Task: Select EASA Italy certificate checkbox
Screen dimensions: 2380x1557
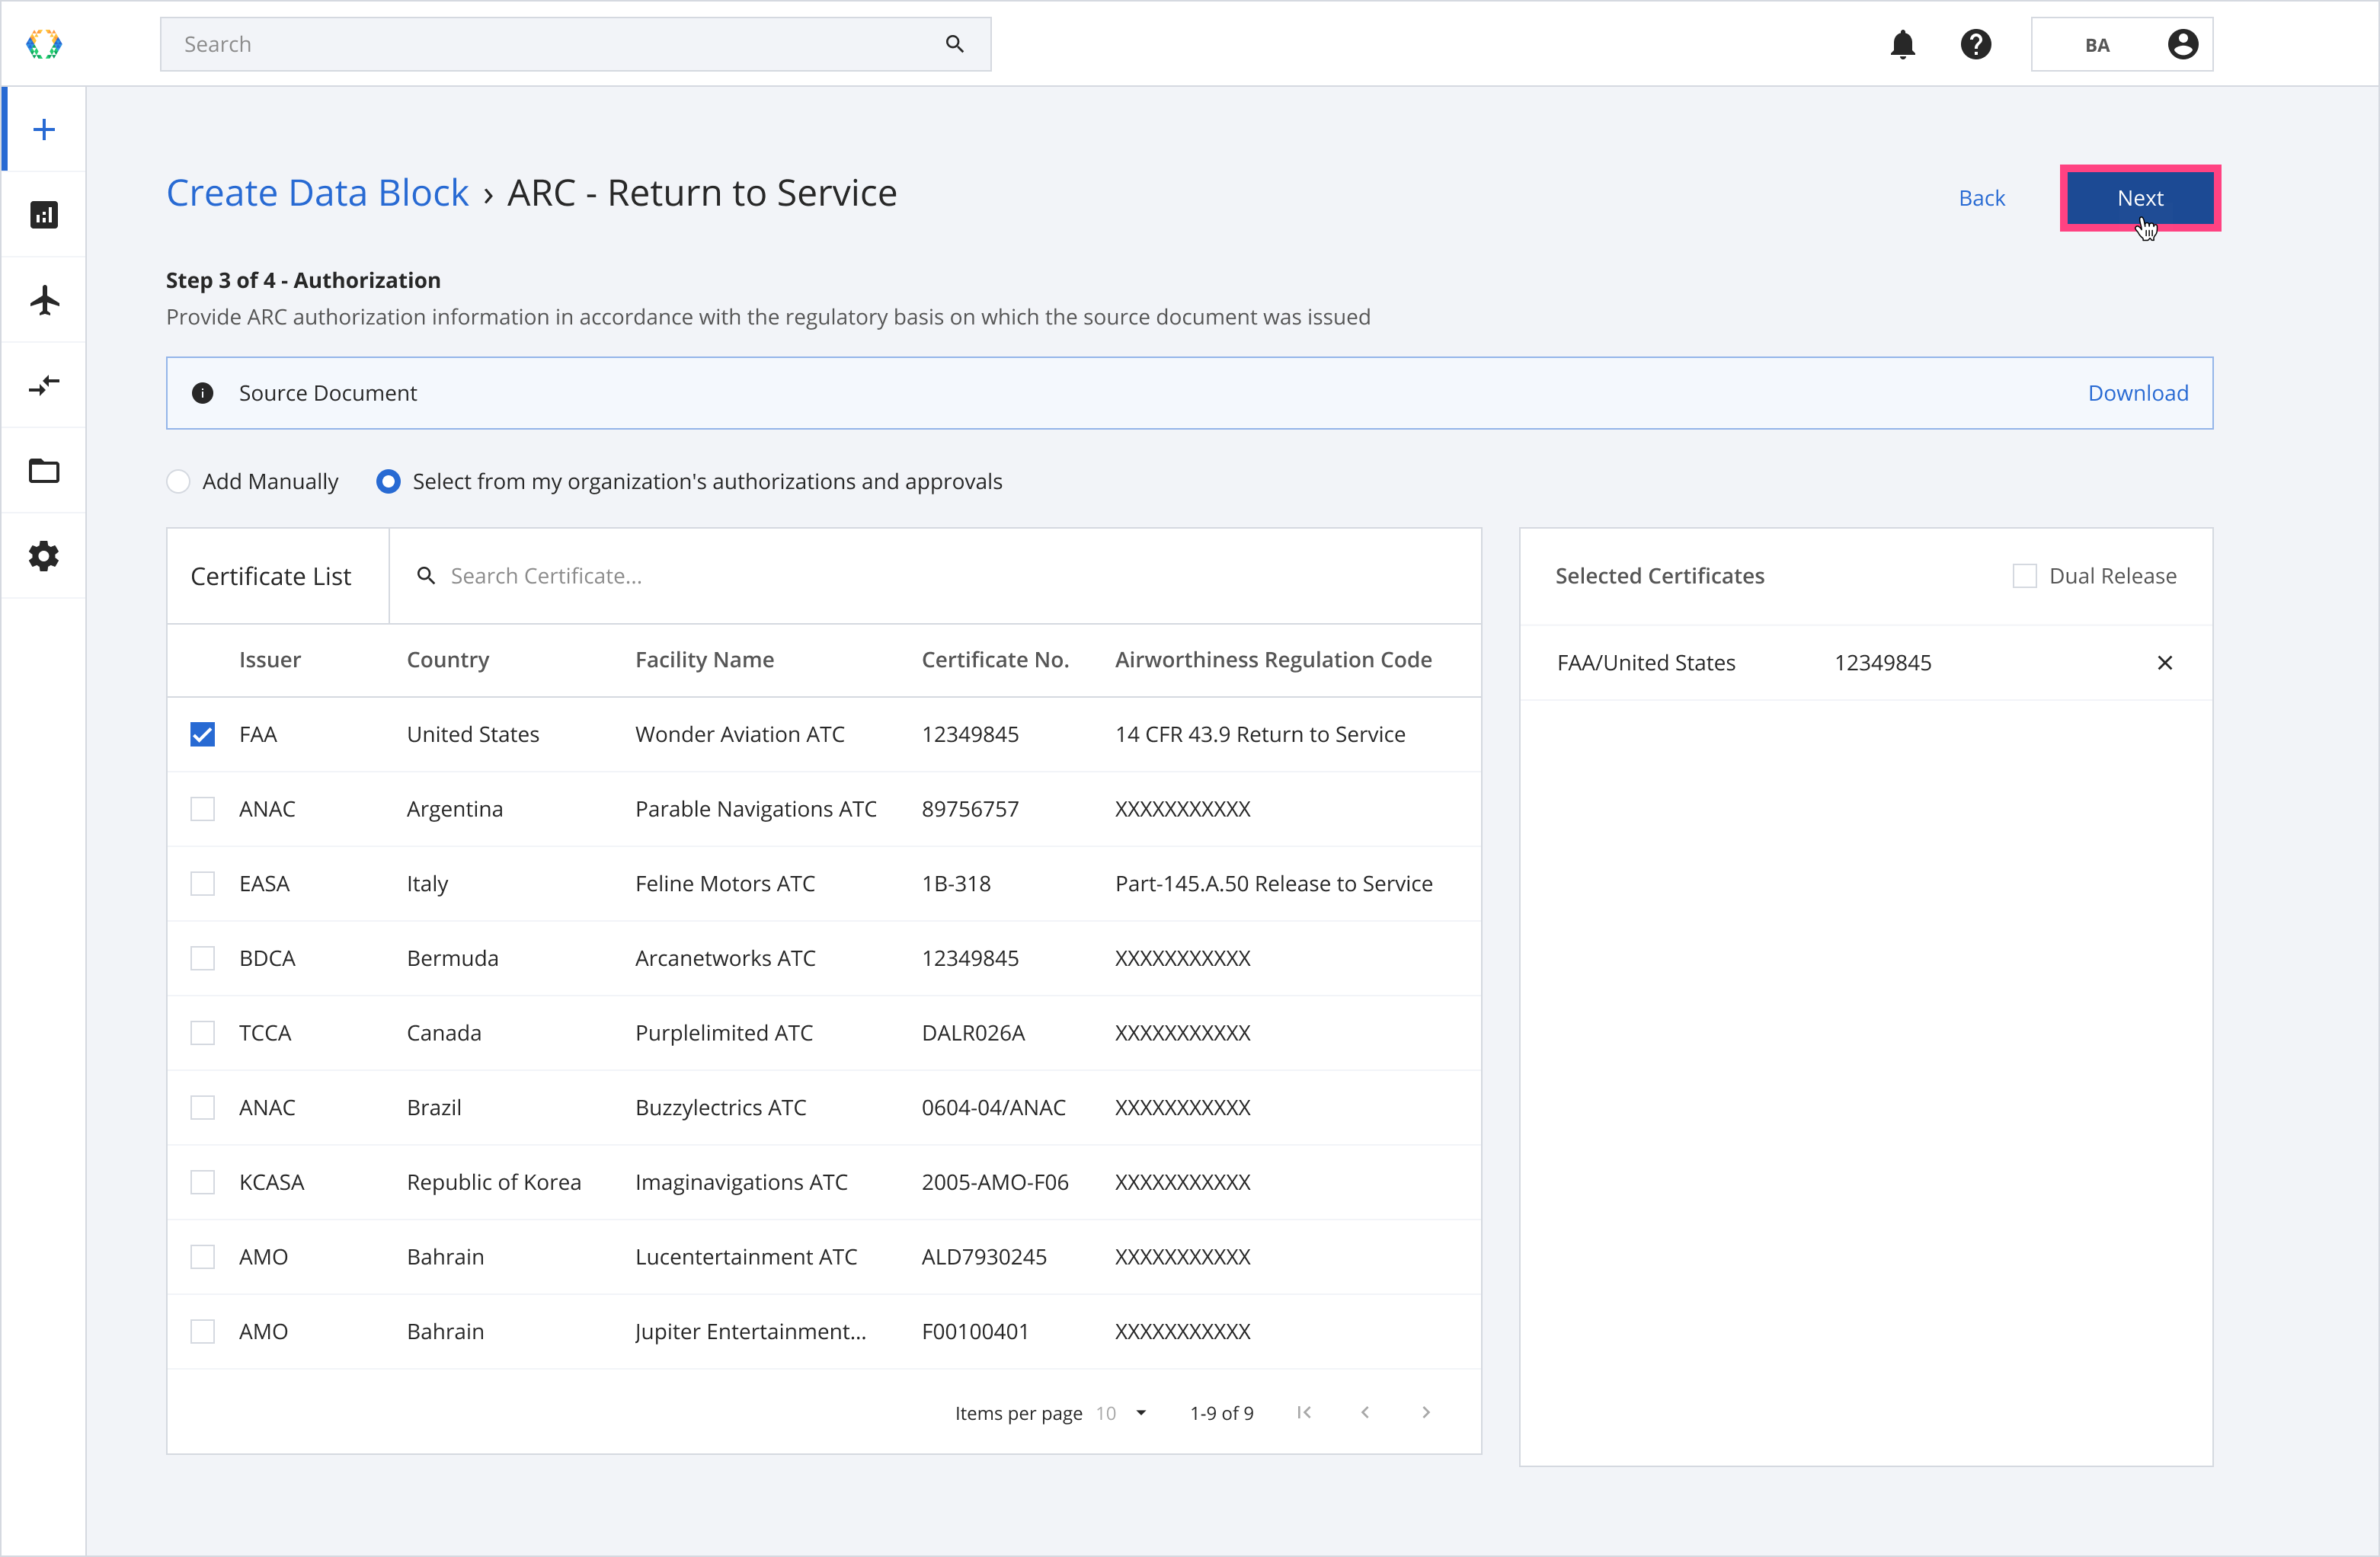Action: click(203, 883)
